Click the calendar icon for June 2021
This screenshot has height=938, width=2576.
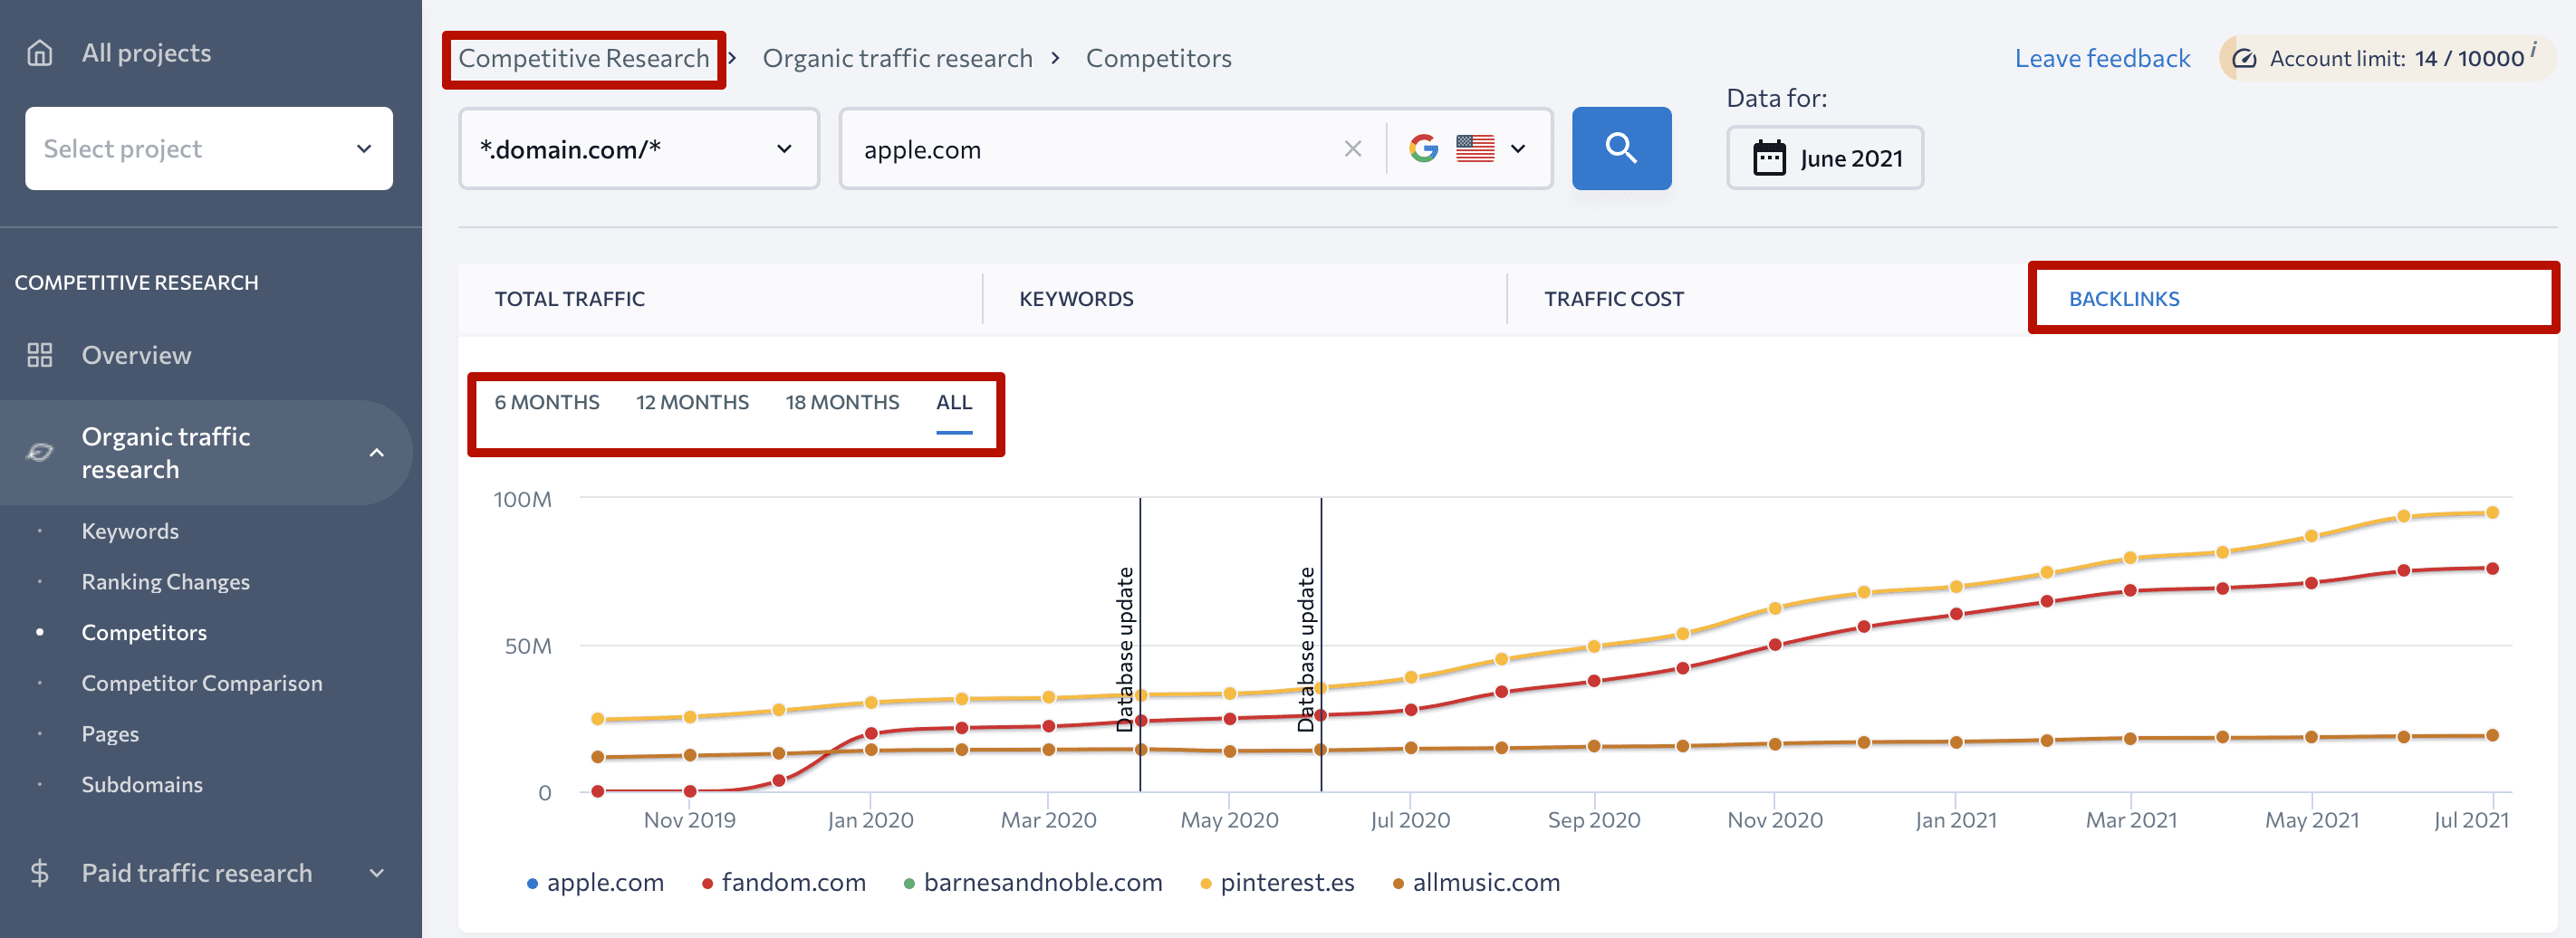[x=1769, y=158]
